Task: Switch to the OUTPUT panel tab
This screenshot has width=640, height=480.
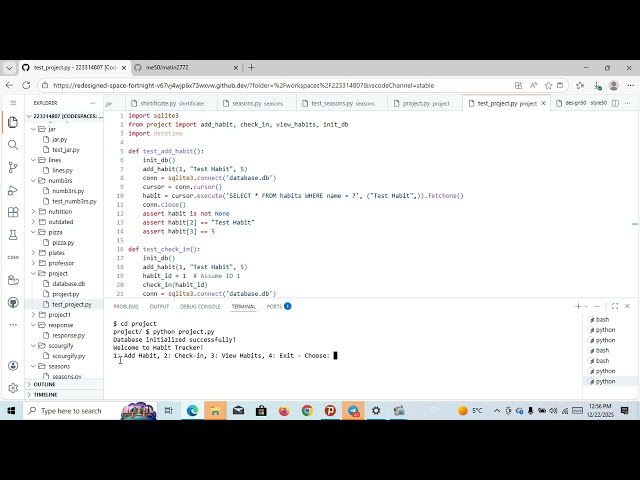Action: tap(159, 306)
